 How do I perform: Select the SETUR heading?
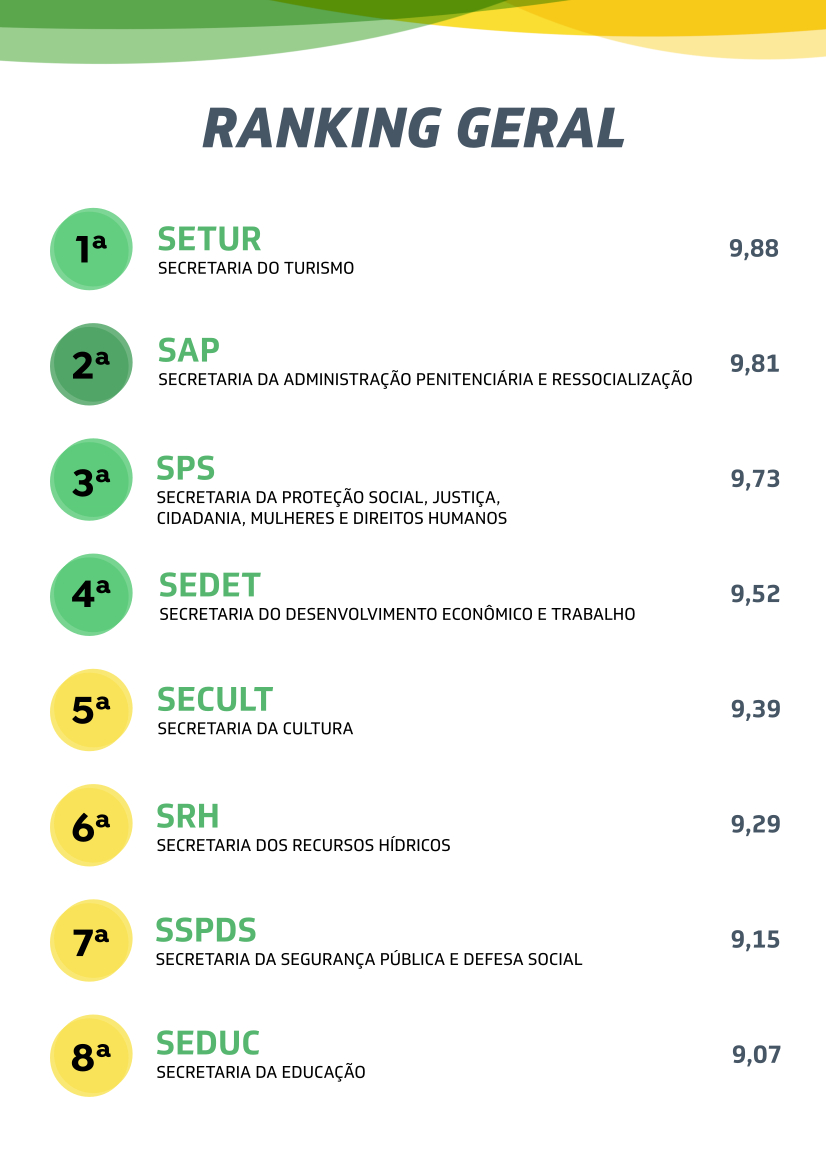209,240
